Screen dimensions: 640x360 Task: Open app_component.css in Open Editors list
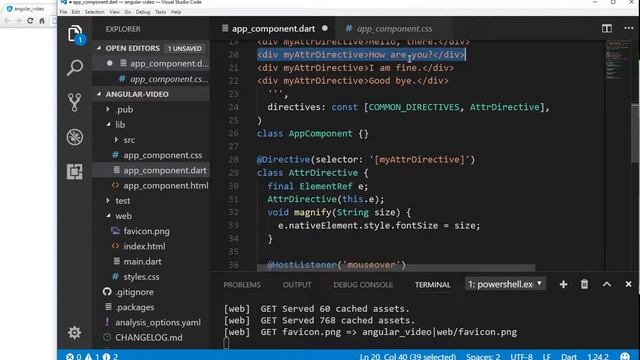(151, 79)
